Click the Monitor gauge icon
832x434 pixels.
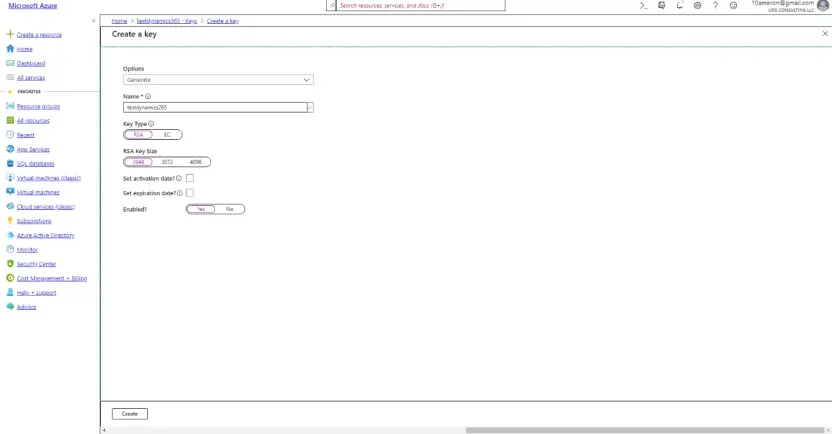10,249
